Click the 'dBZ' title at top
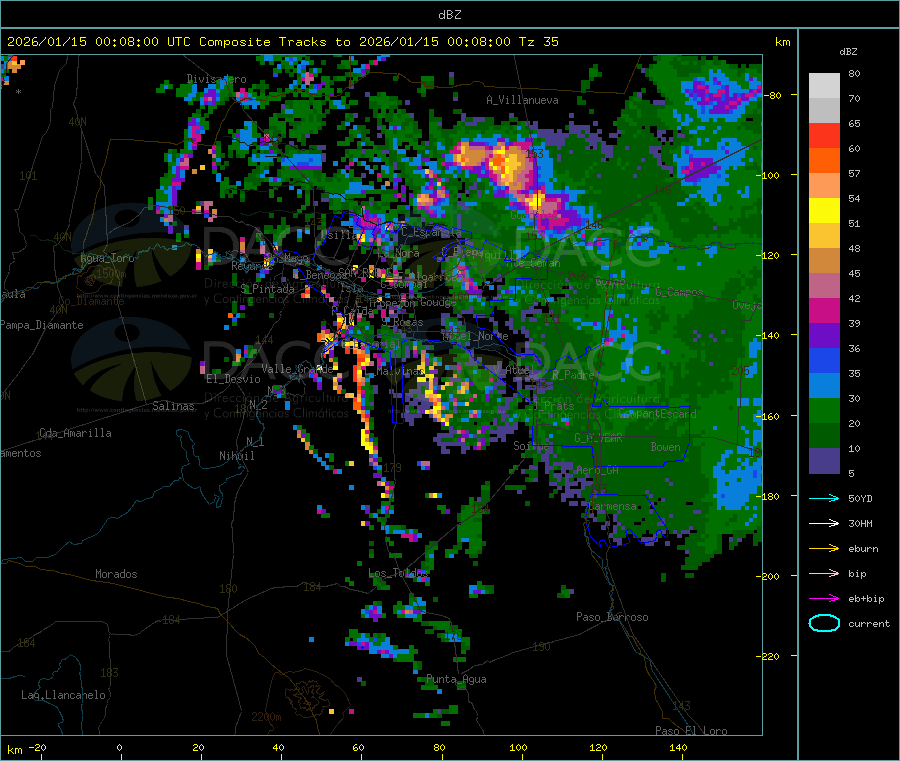Image resolution: width=900 pixels, height=761 pixels. click(x=449, y=15)
